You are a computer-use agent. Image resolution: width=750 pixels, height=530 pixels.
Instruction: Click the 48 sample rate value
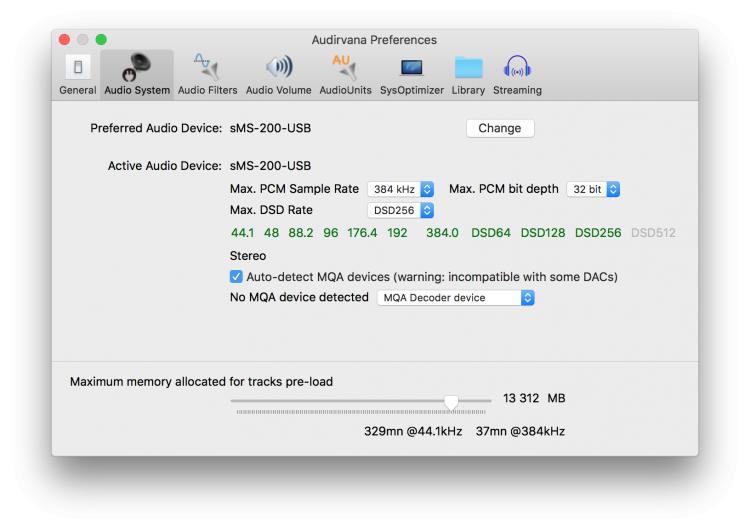pyautogui.click(x=271, y=233)
